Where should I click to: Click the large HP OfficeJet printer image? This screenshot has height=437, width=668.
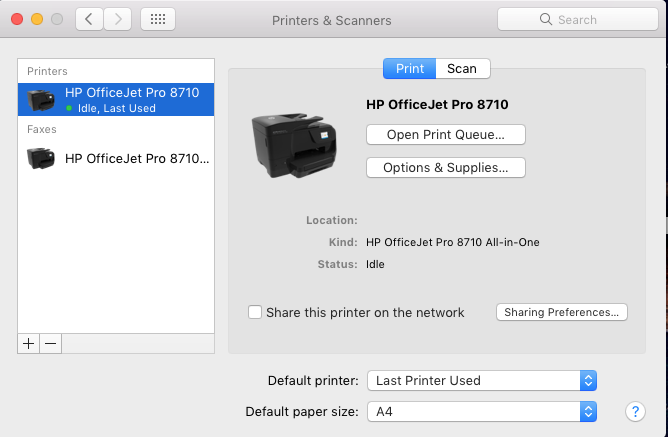tap(294, 145)
